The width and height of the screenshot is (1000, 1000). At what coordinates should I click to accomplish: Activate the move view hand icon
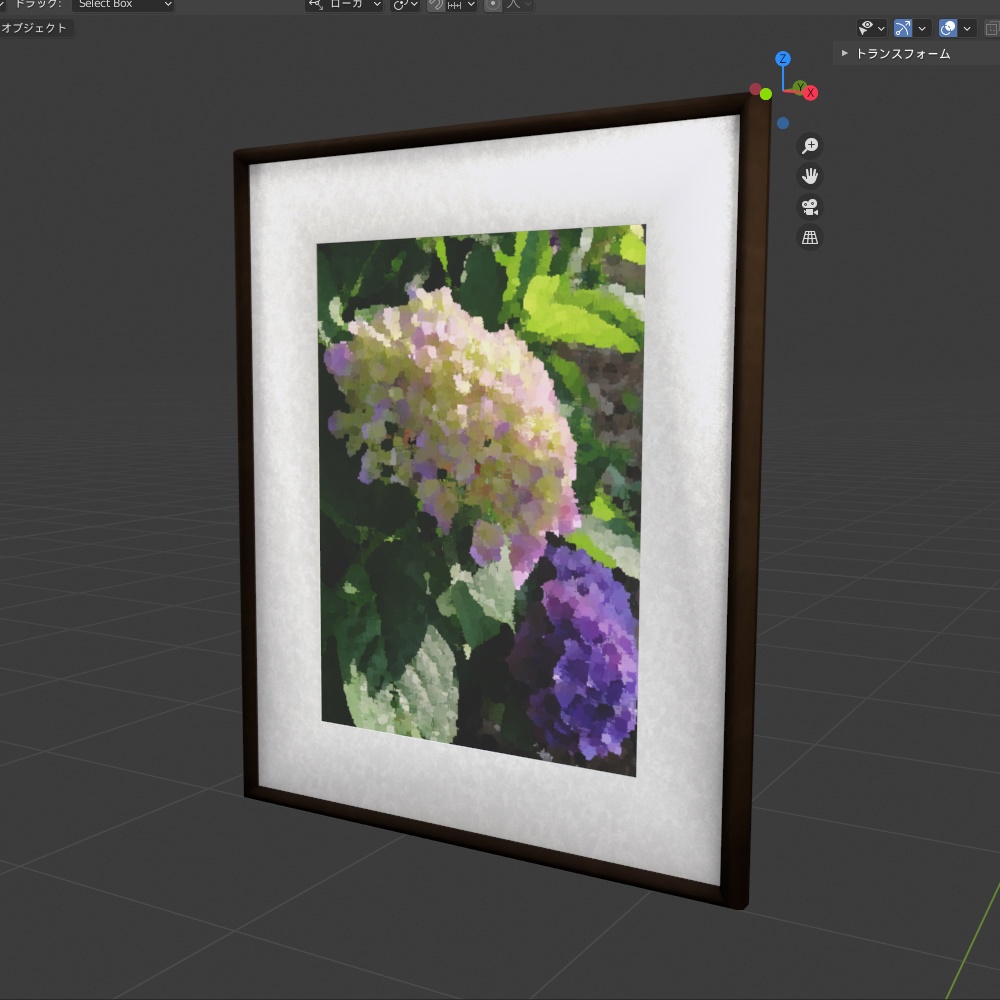(810, 176)
